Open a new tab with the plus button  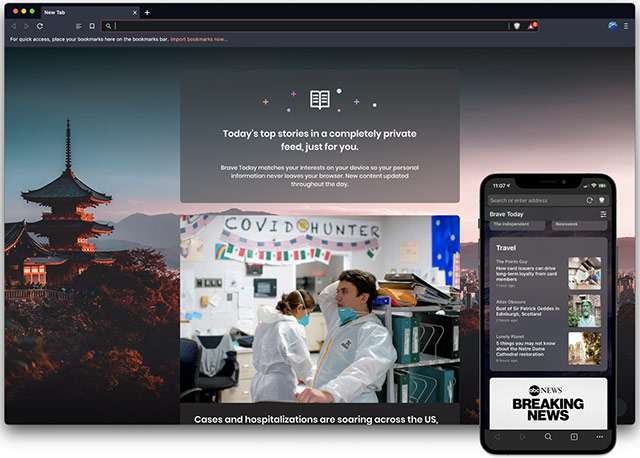[147, 12]
